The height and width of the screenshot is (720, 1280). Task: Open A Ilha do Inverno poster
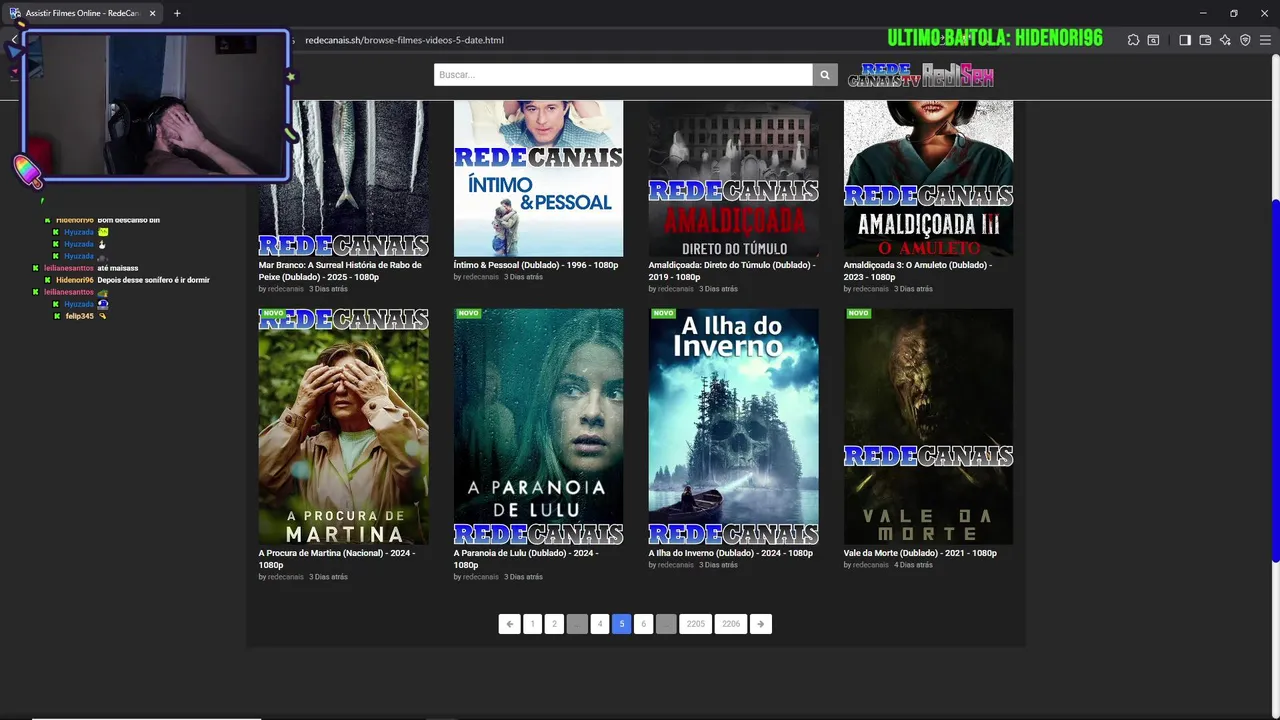733,426
